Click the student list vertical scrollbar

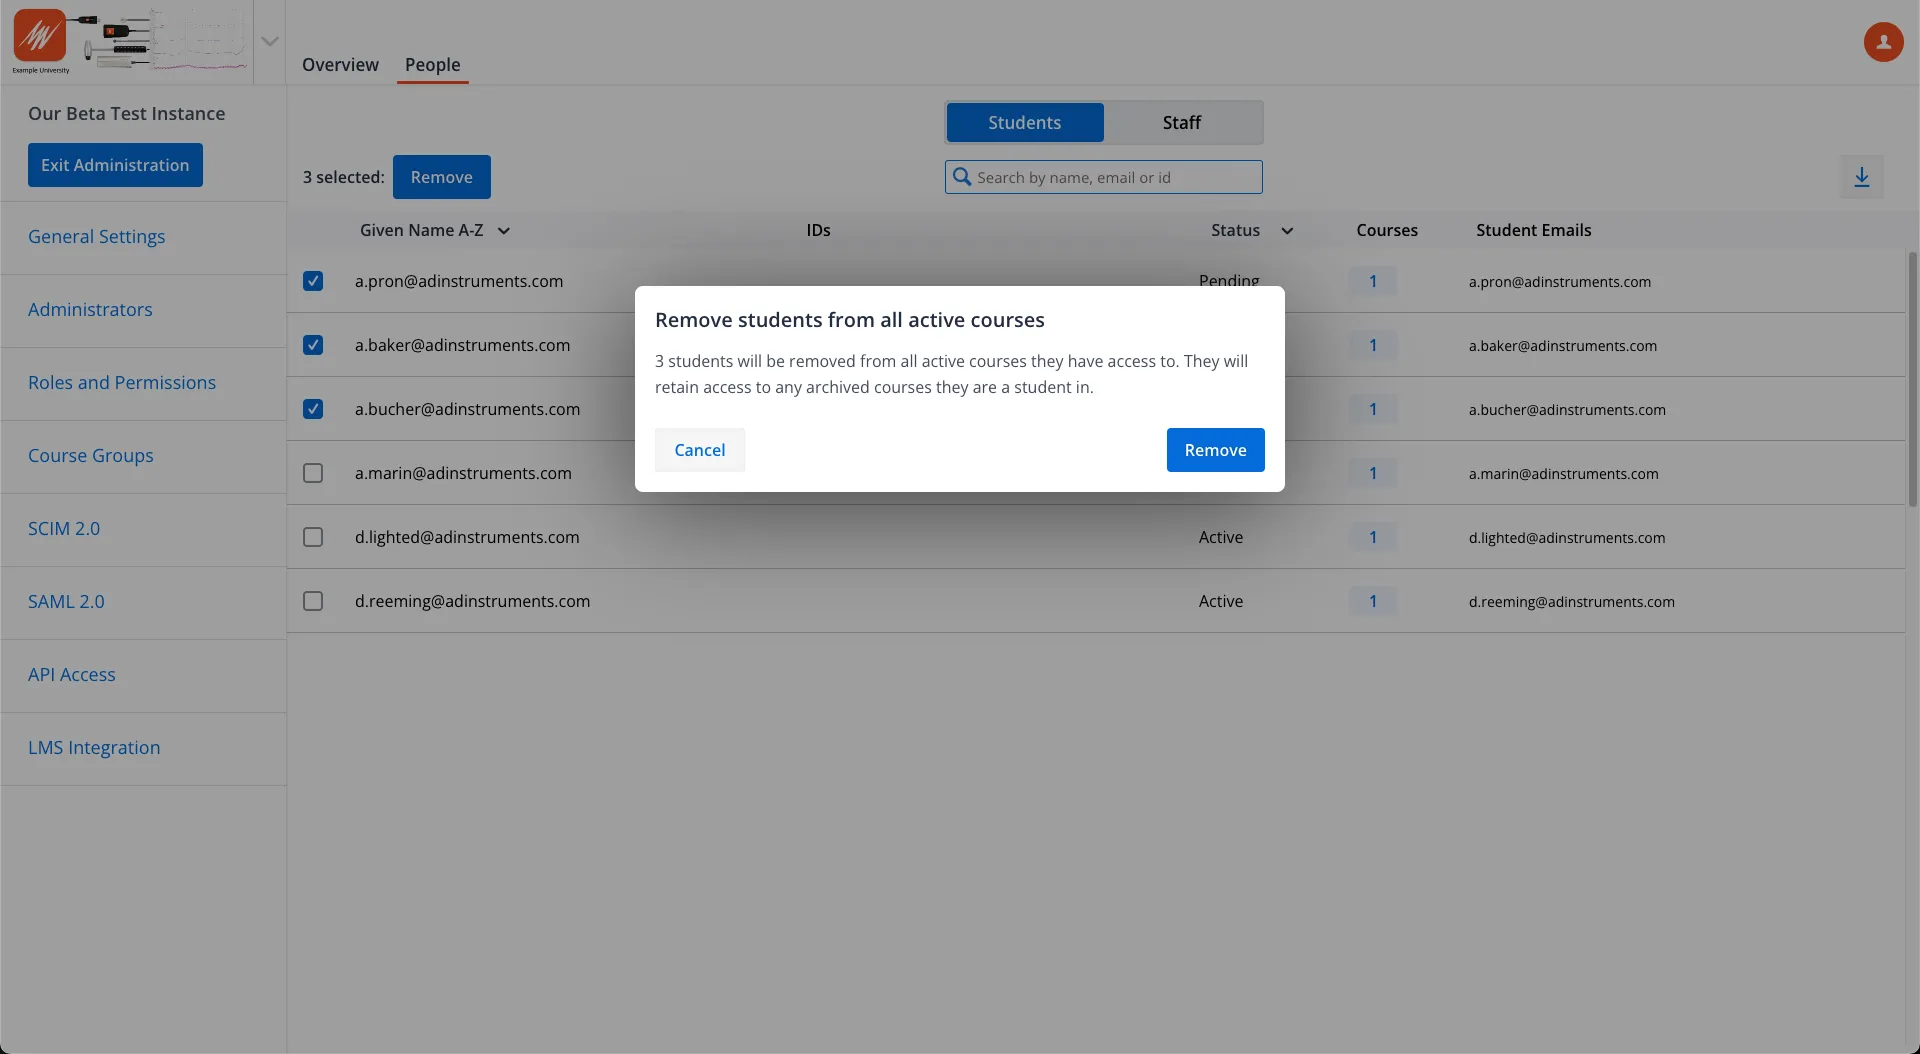pos(1912,380)
